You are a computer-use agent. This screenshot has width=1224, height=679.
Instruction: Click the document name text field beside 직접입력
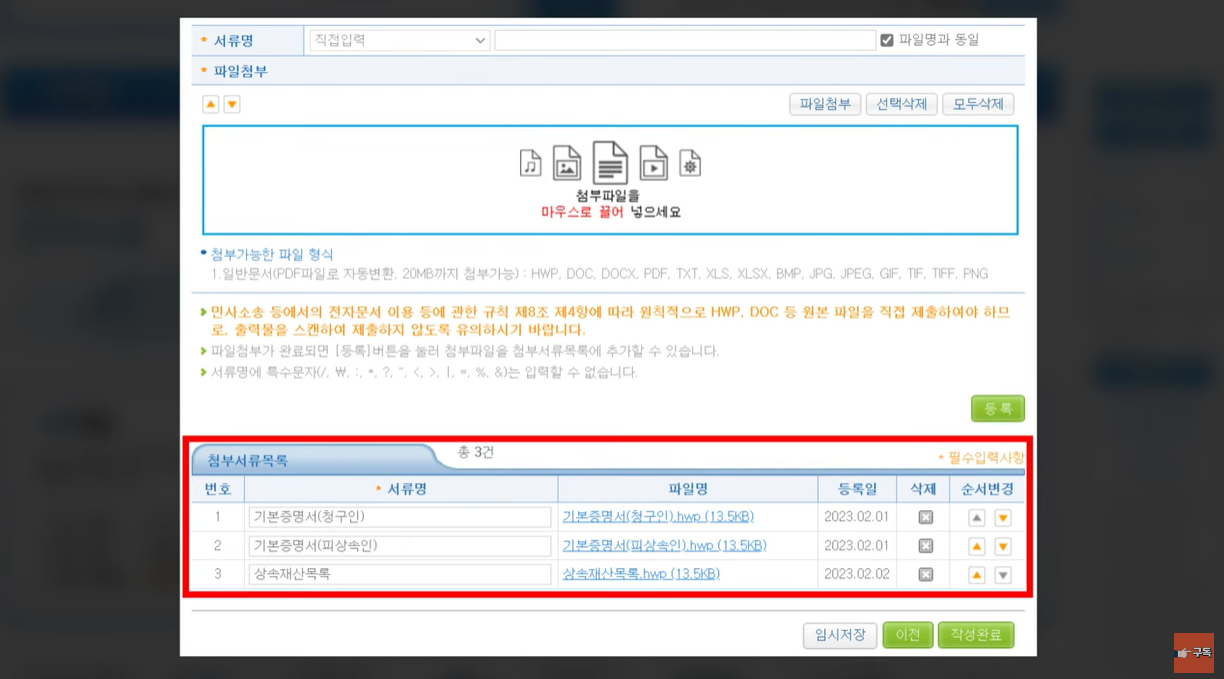(685, 40)
